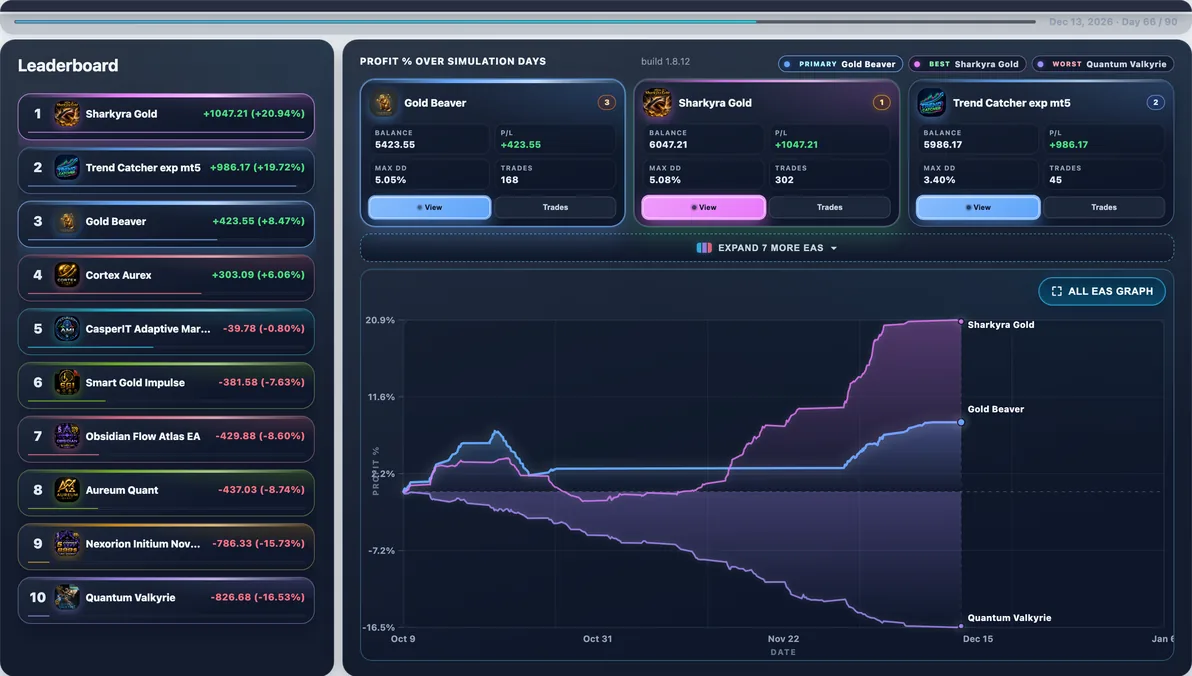Click the Nov 22 date axis label

tap(783, 639)
